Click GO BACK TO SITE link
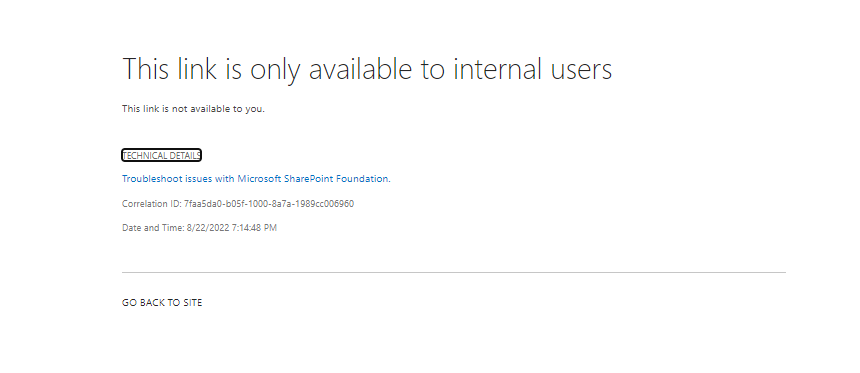Screen dimensions: 860x373 click(162, 303)
